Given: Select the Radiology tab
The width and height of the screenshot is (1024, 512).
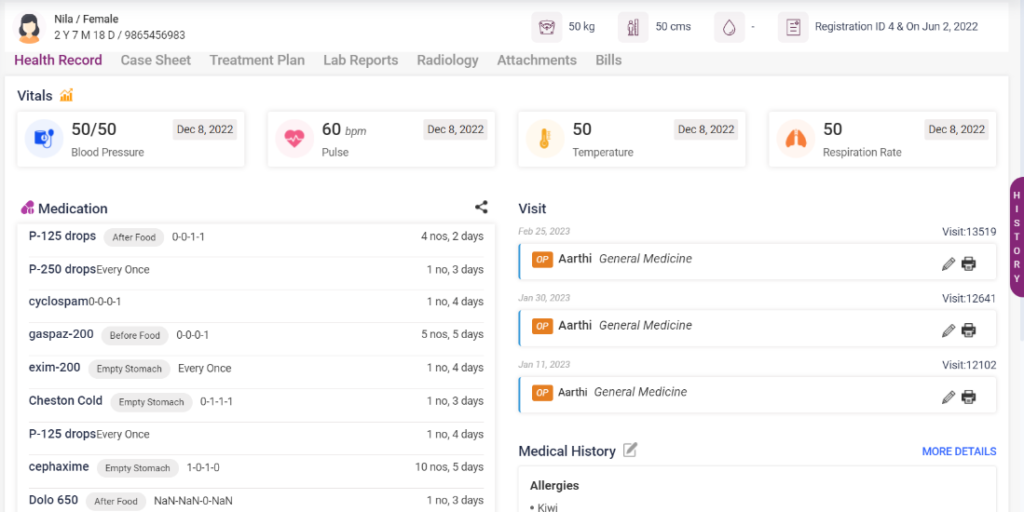Looking at the screenshot, I should (x=447, y=60).
